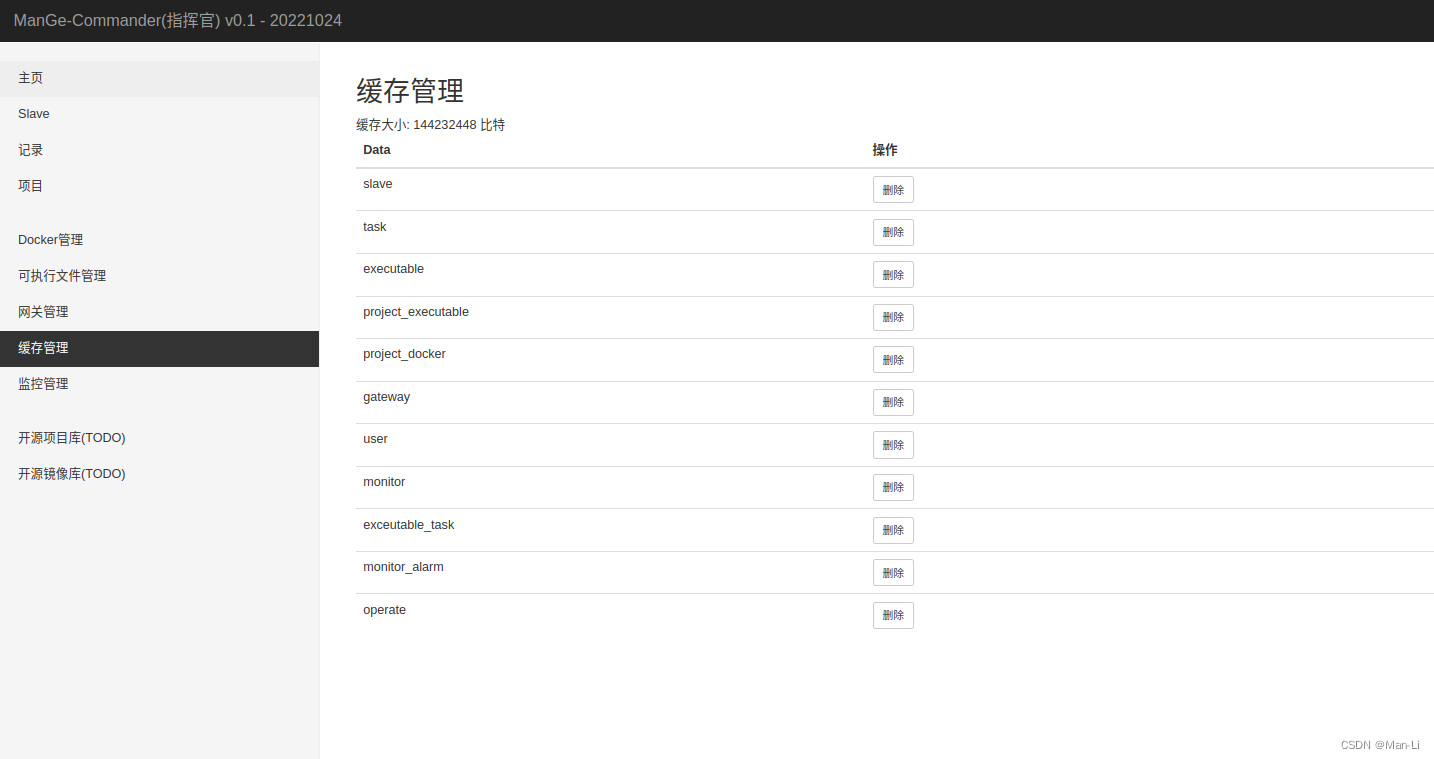The image size is (1434, 759).
Task: Delete the operate cache entry
Action: pos(893,615)
